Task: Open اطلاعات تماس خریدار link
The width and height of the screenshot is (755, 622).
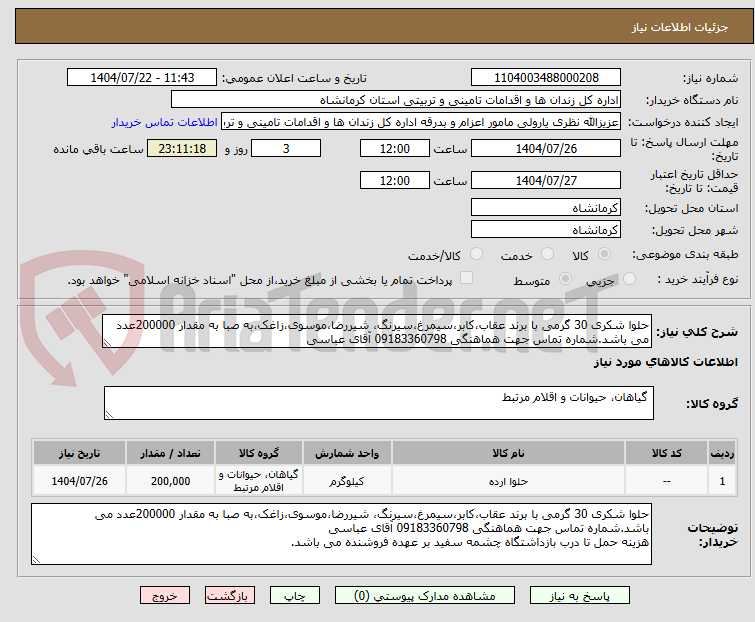Action: pyautogui.click(x=165, y=122)
